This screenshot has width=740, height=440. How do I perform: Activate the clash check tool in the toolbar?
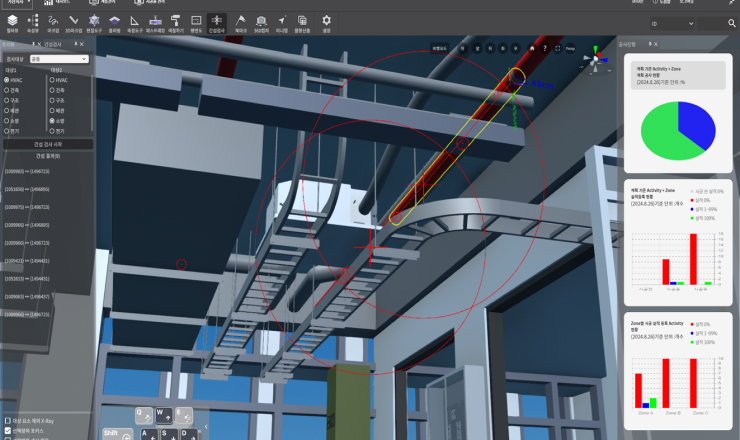click(217, 20)
